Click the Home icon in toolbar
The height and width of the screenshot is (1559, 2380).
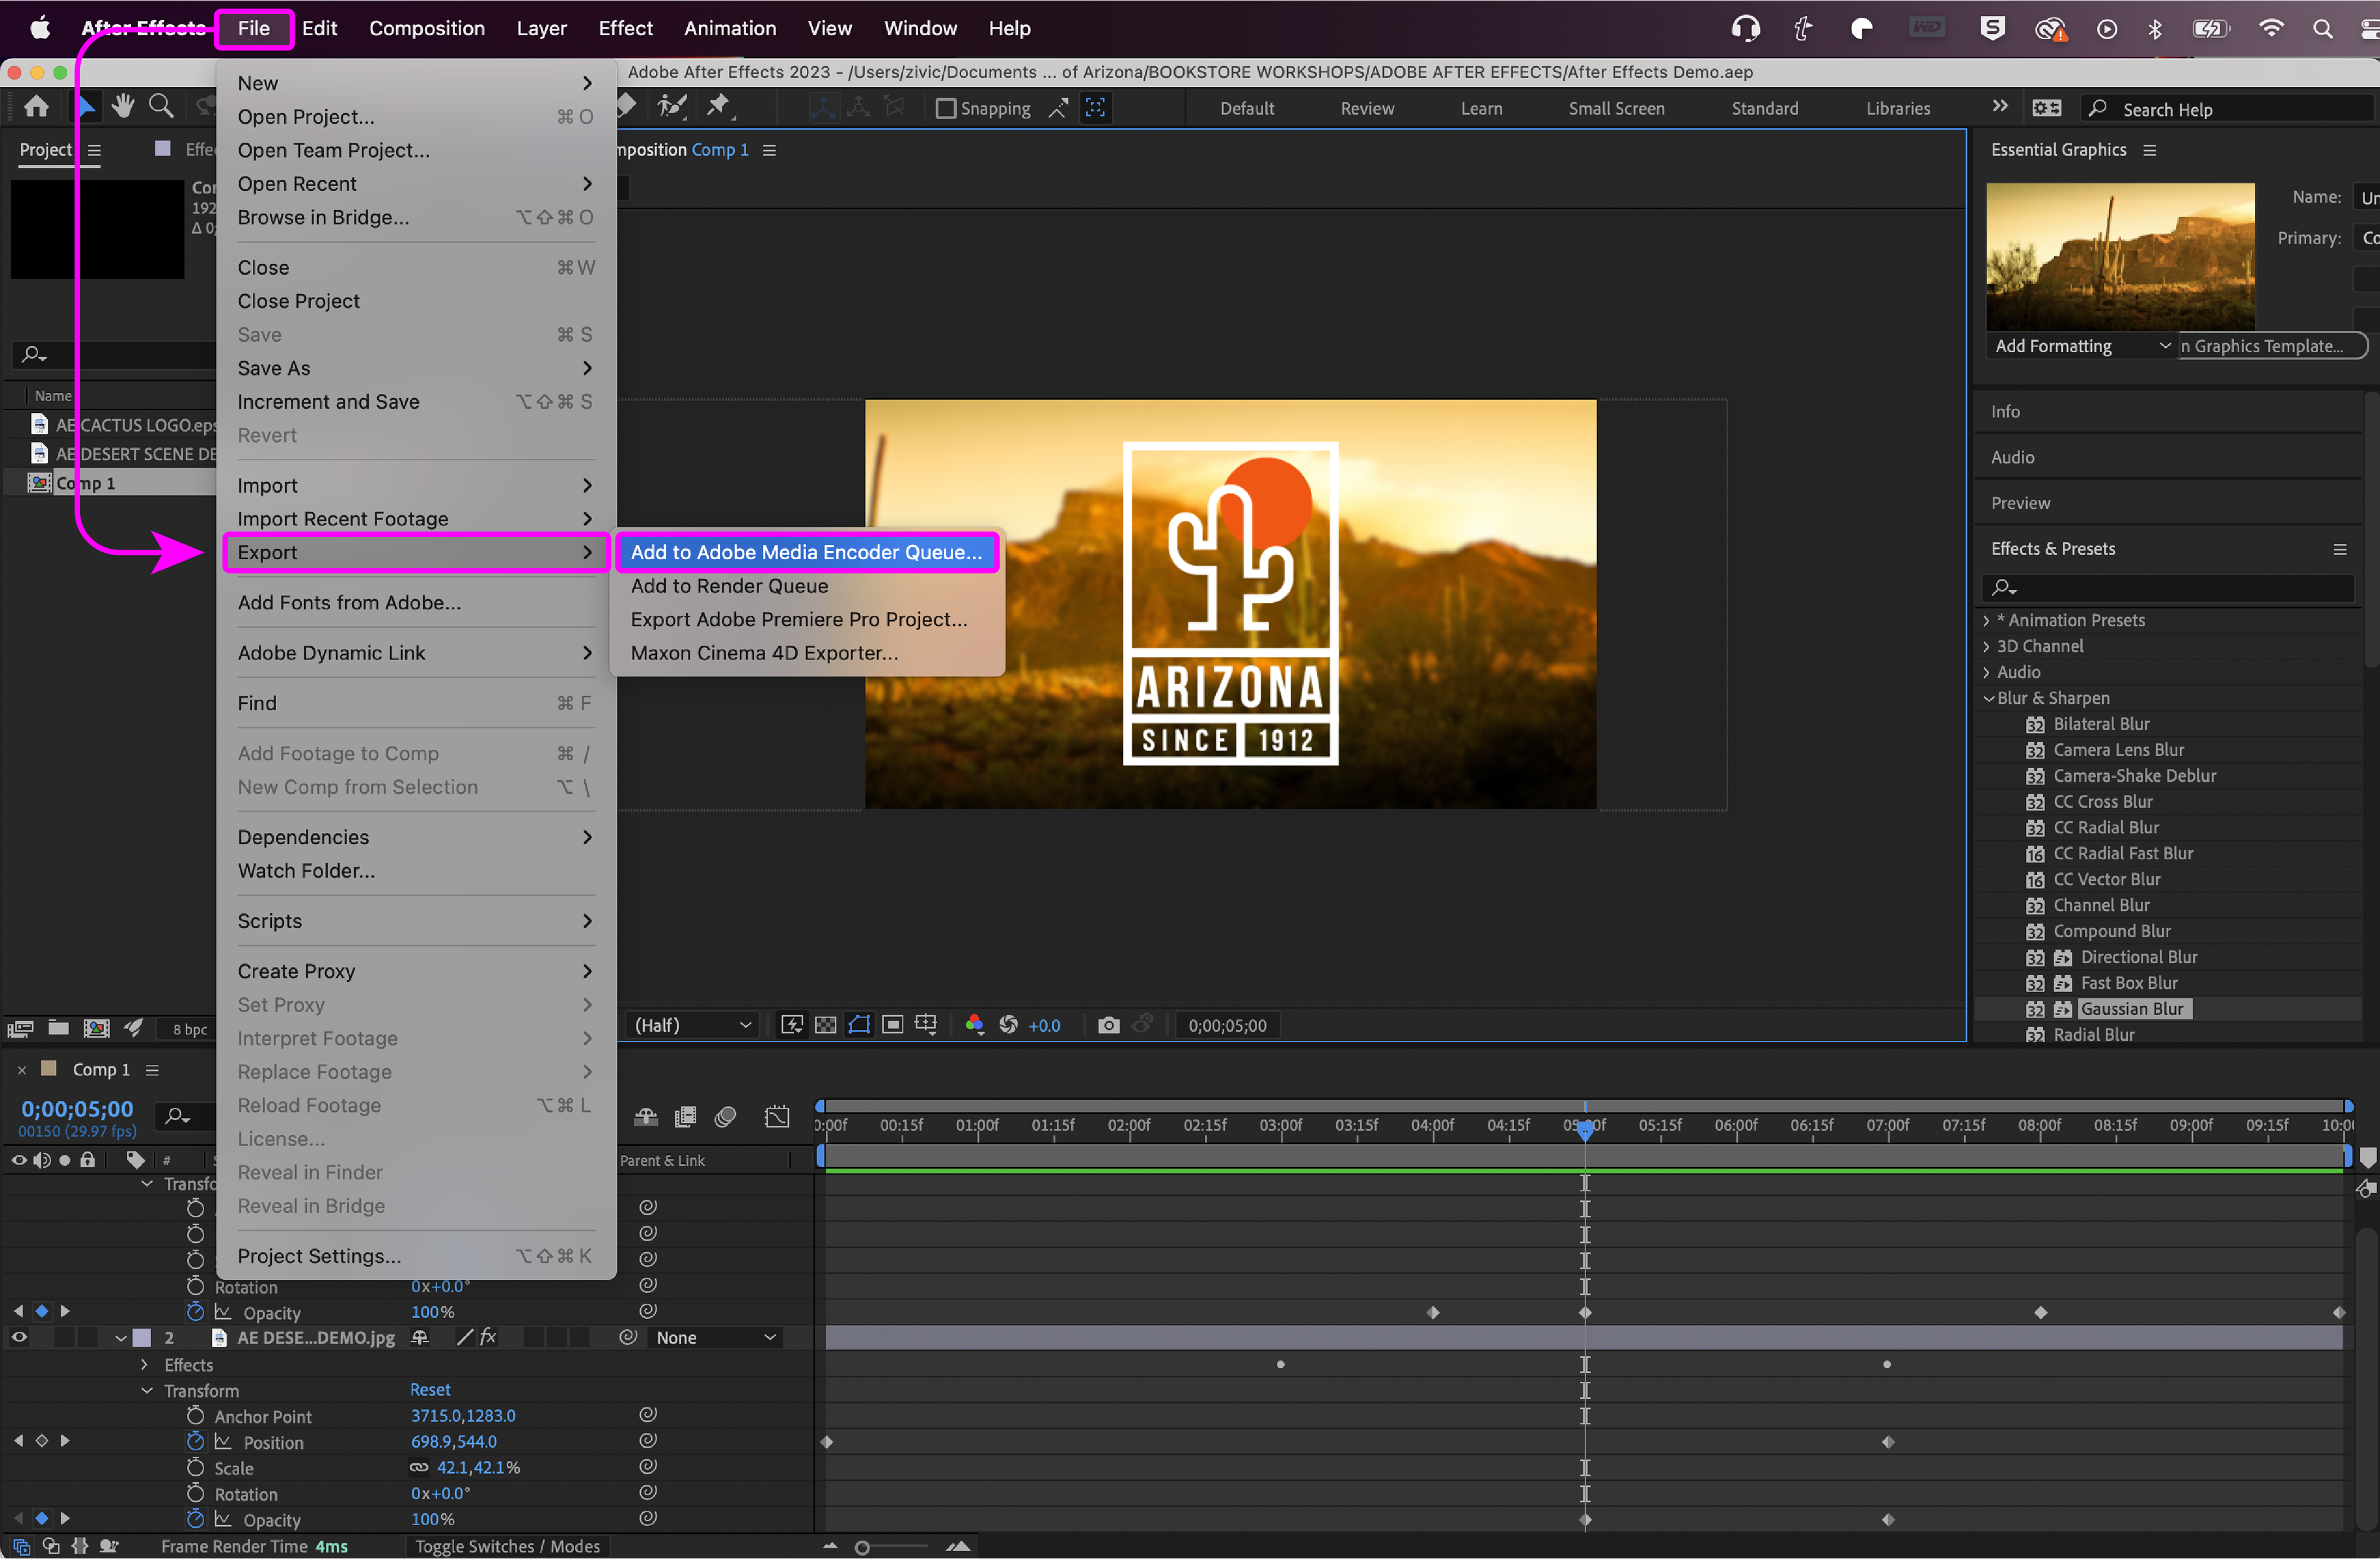37,107
